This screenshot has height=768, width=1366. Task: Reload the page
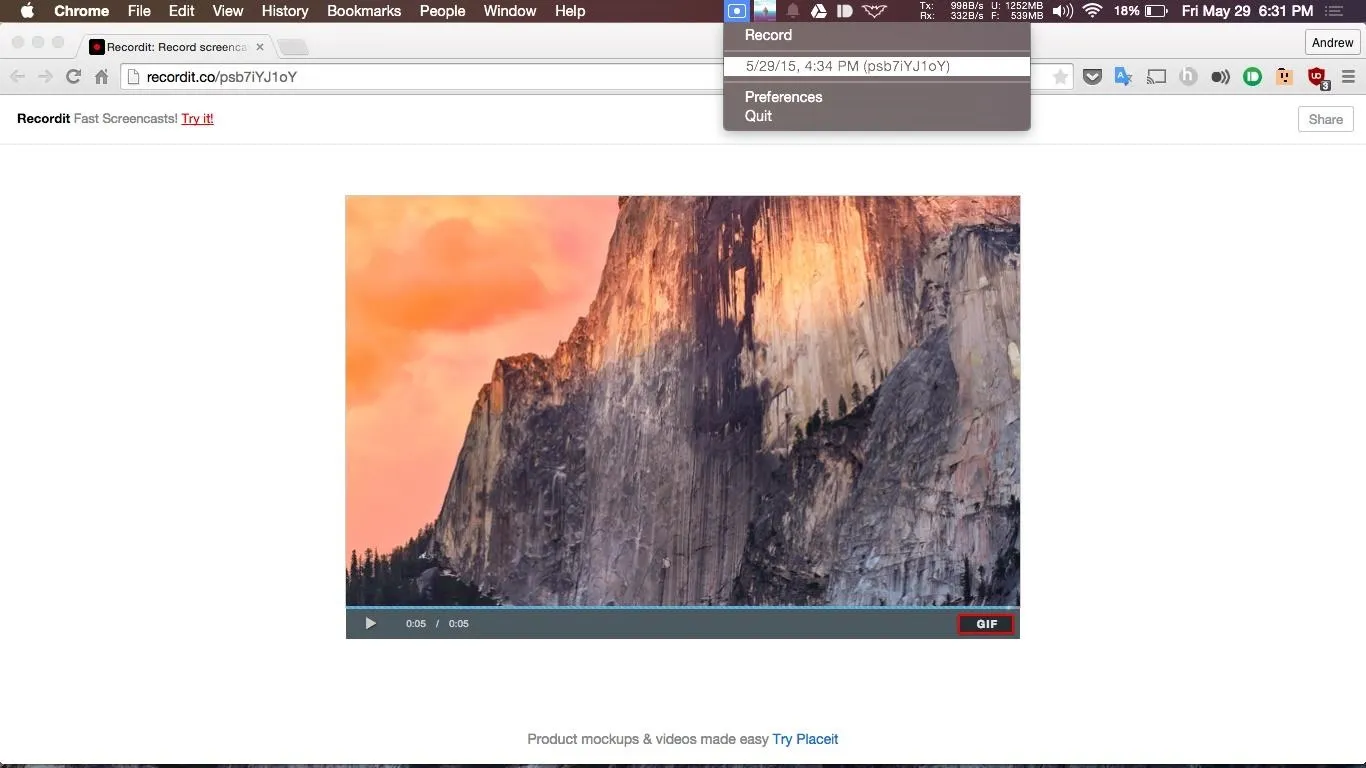[x=73, y=77]
